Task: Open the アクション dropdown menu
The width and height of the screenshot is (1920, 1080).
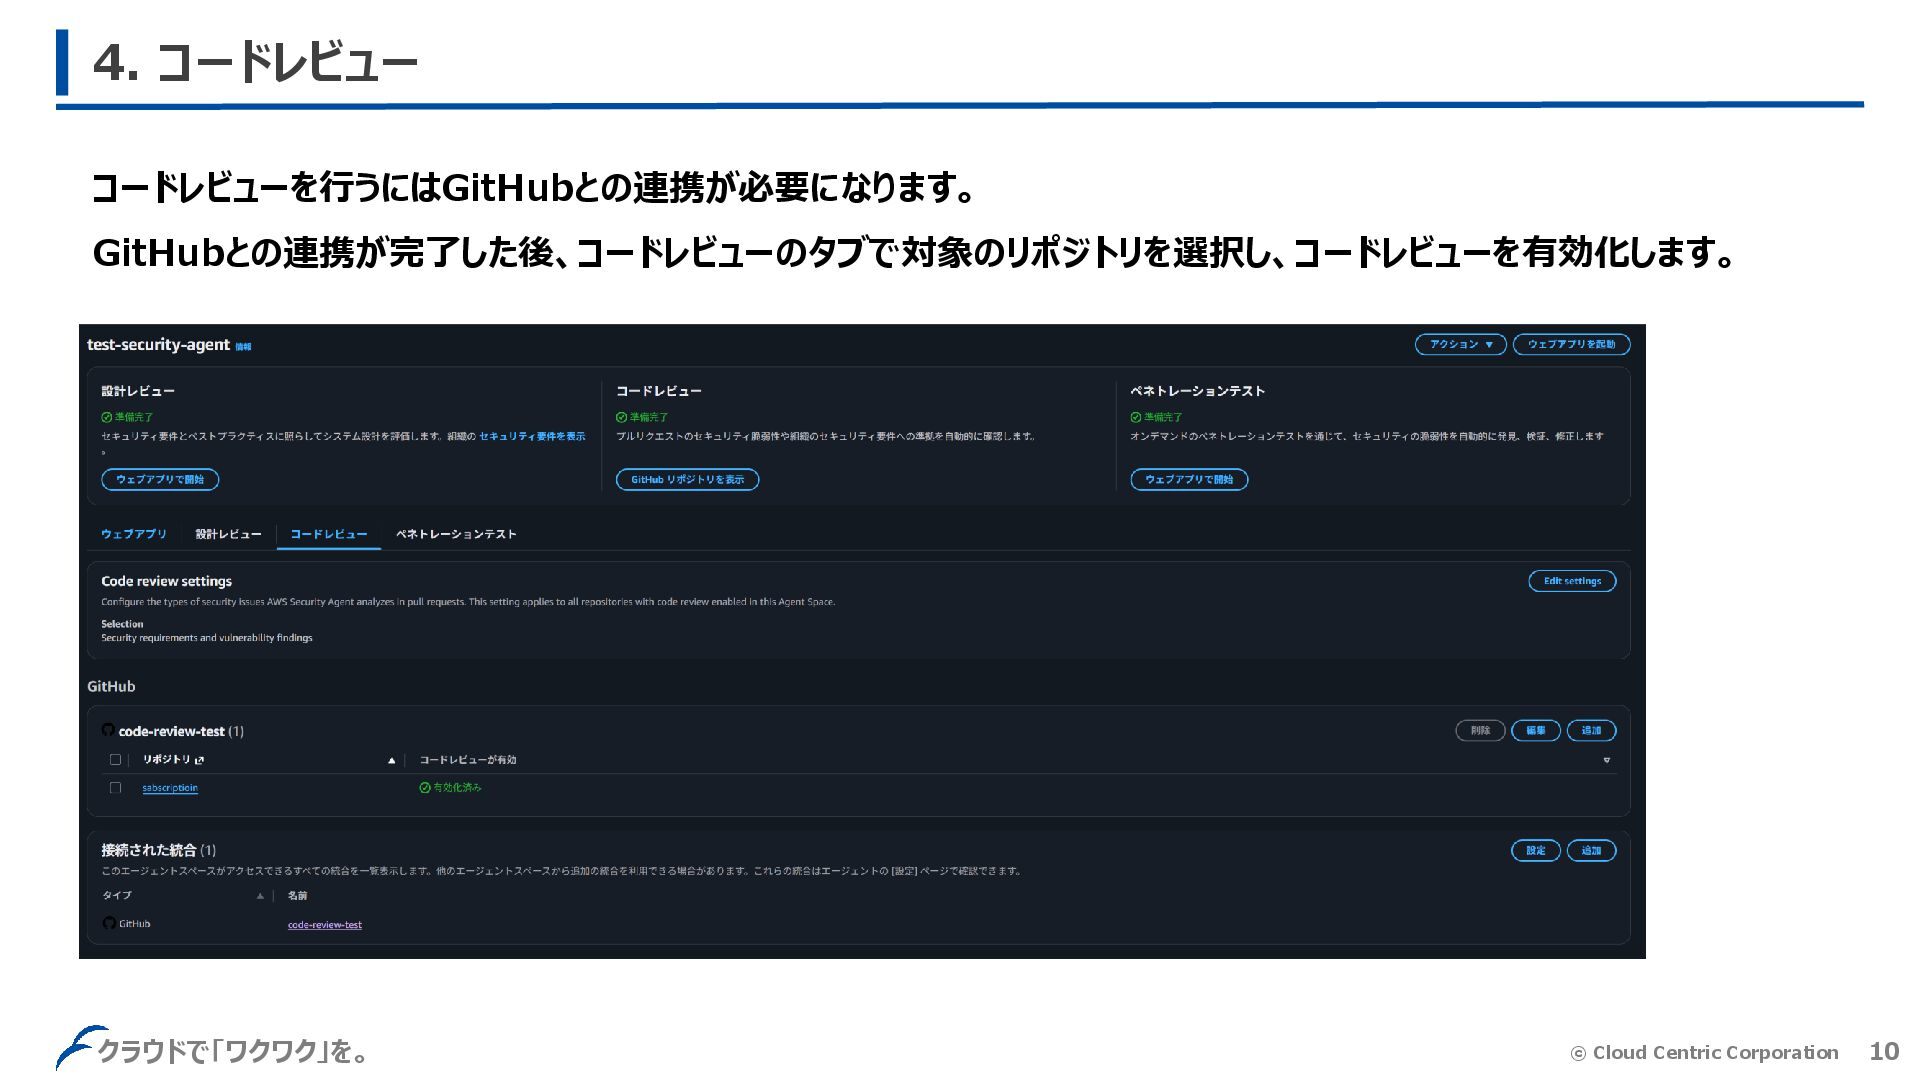Action: click(x=1460, y=344)
